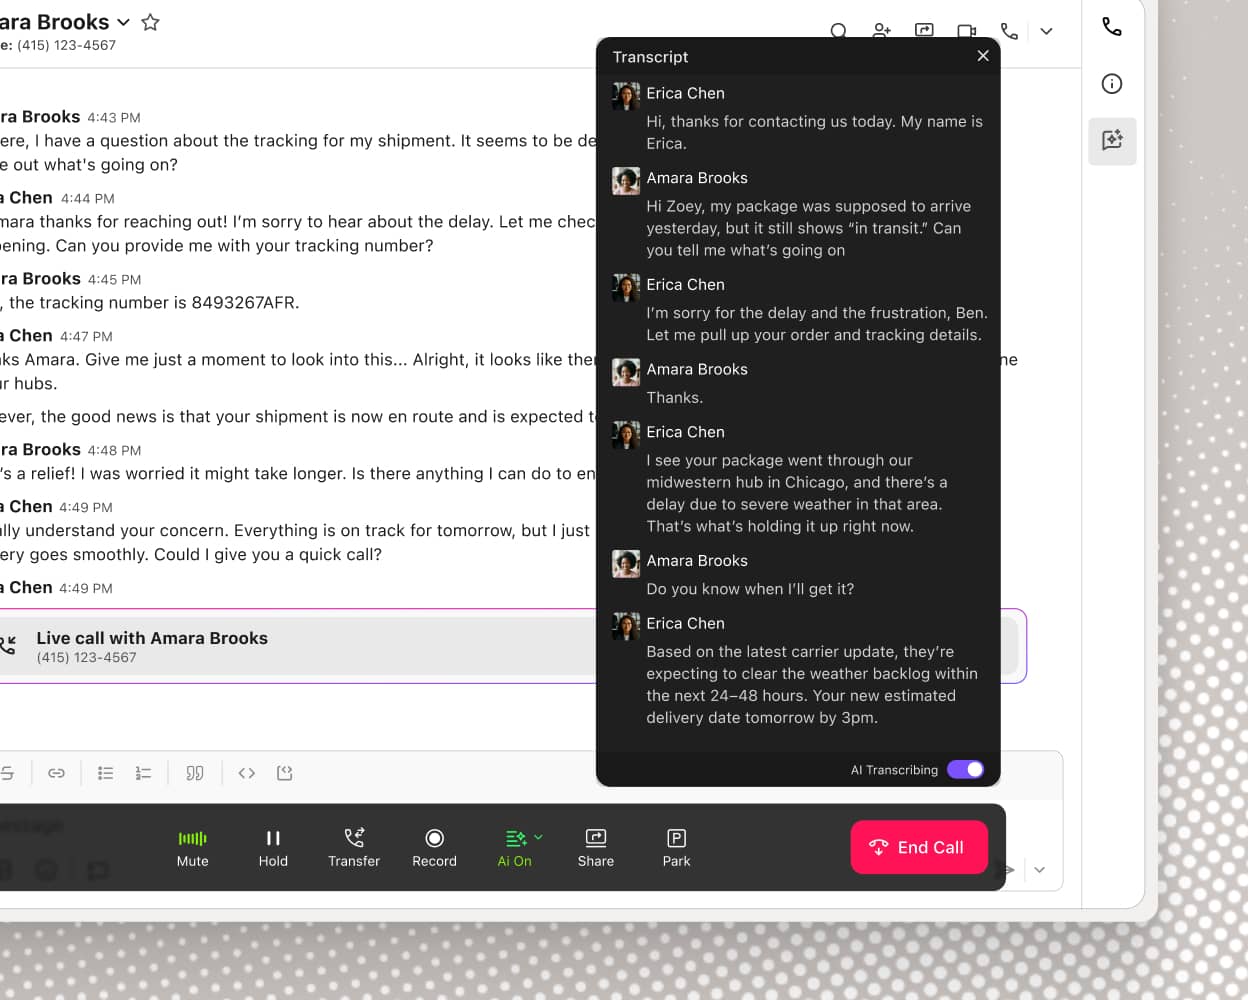Click the search icon in the header
The height and width of the screenshot is (1000, 1248).
[x=839, y=31]
